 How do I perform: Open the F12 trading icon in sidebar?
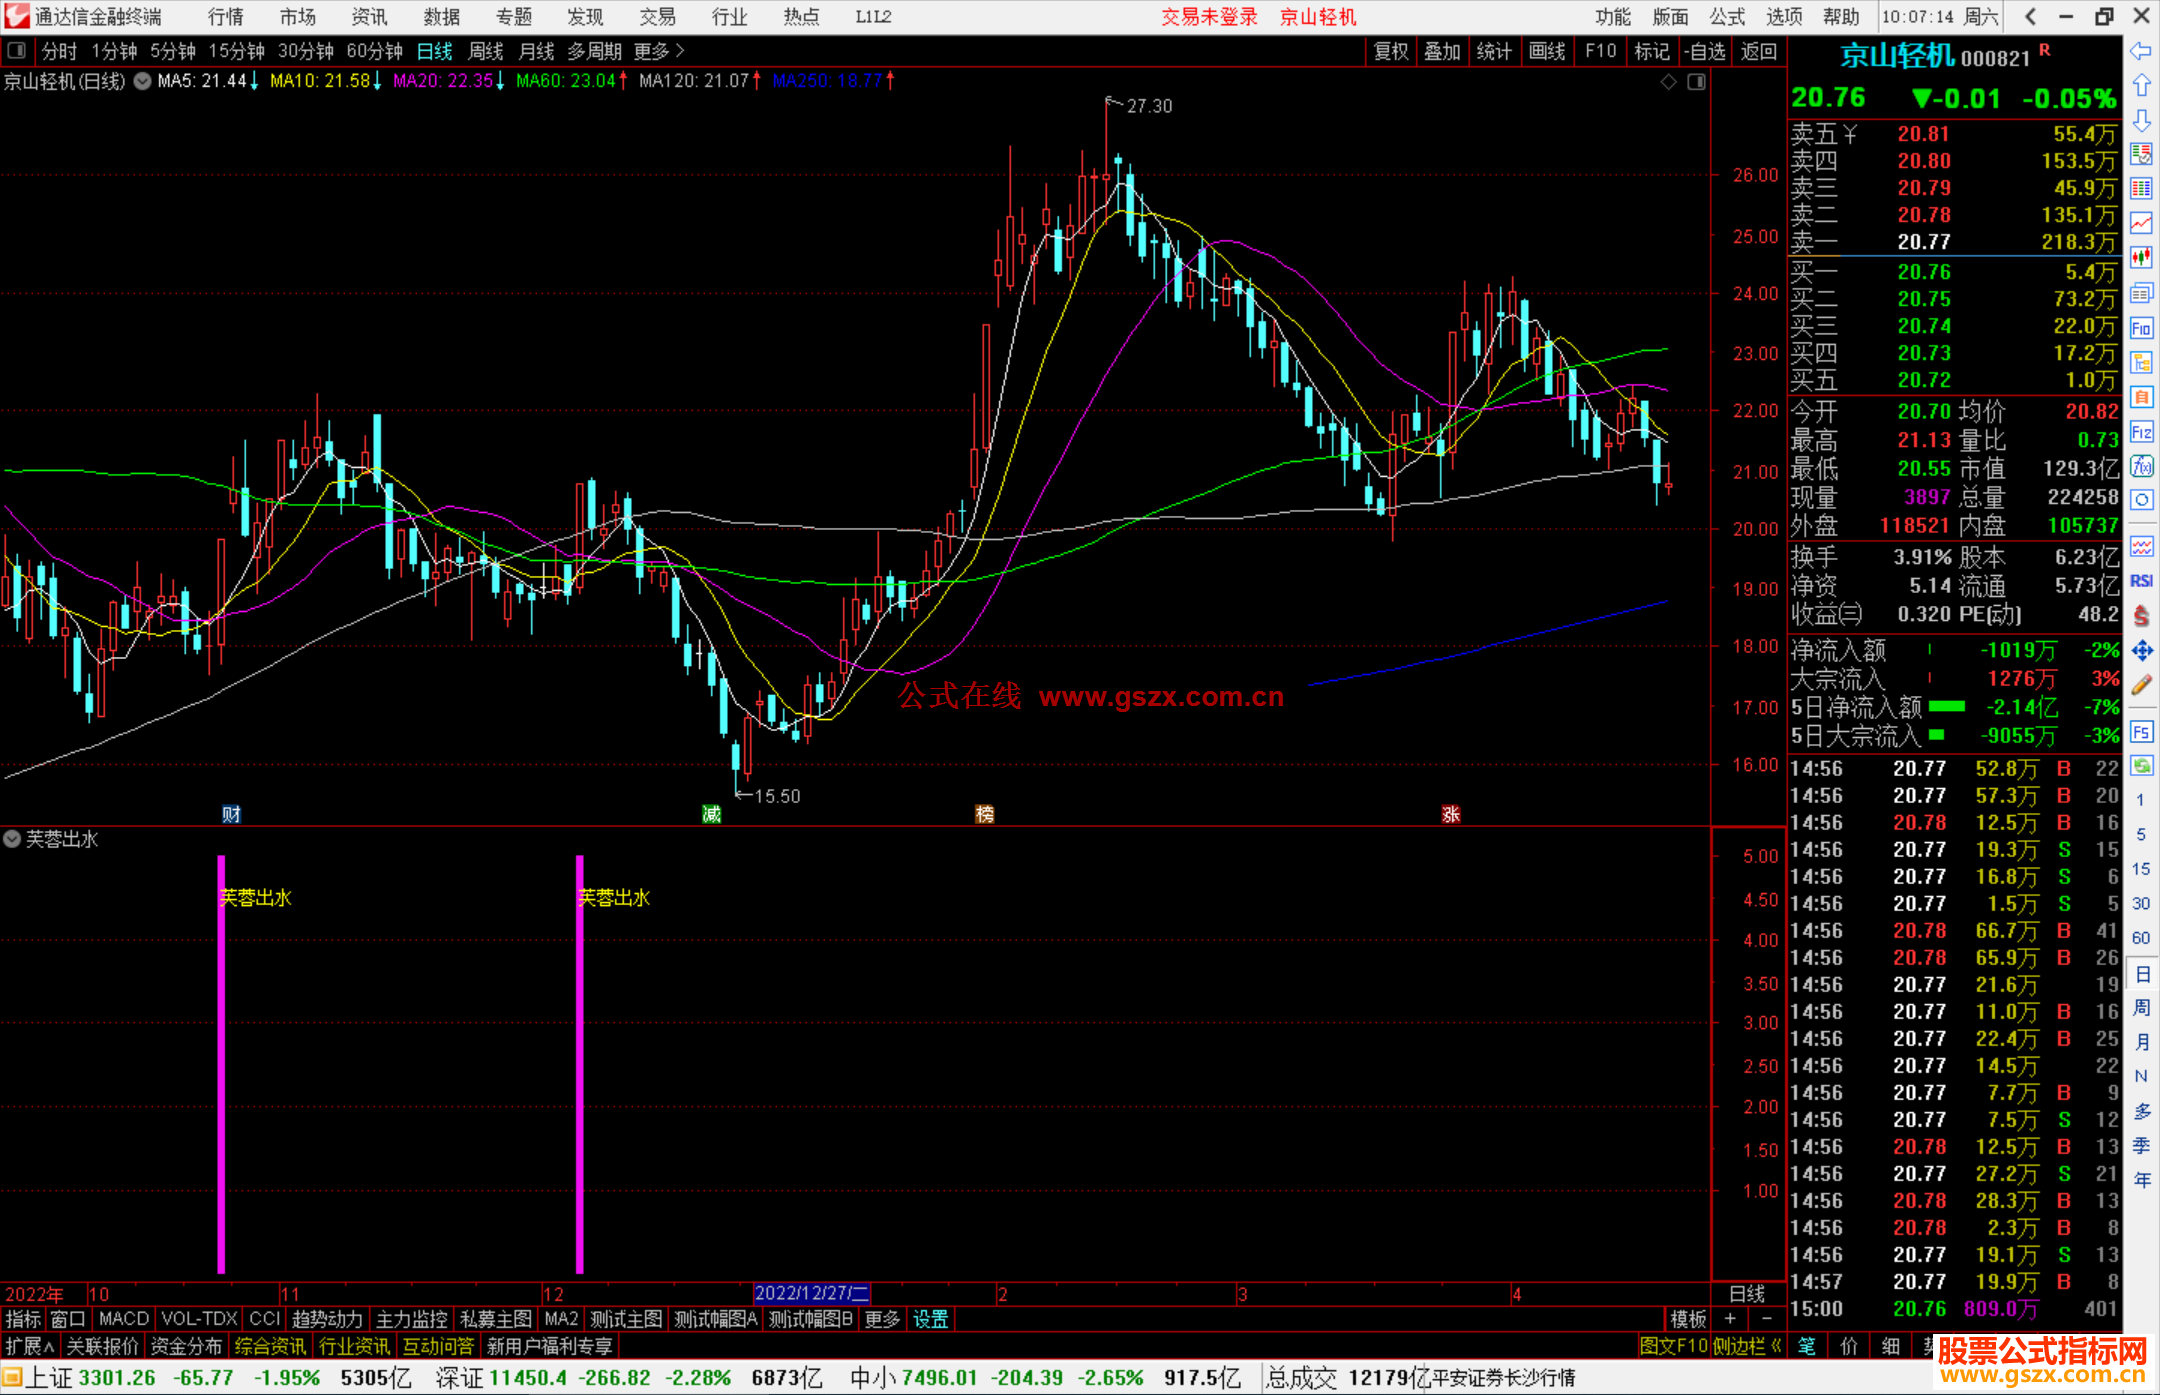(x=2141, y=432)
